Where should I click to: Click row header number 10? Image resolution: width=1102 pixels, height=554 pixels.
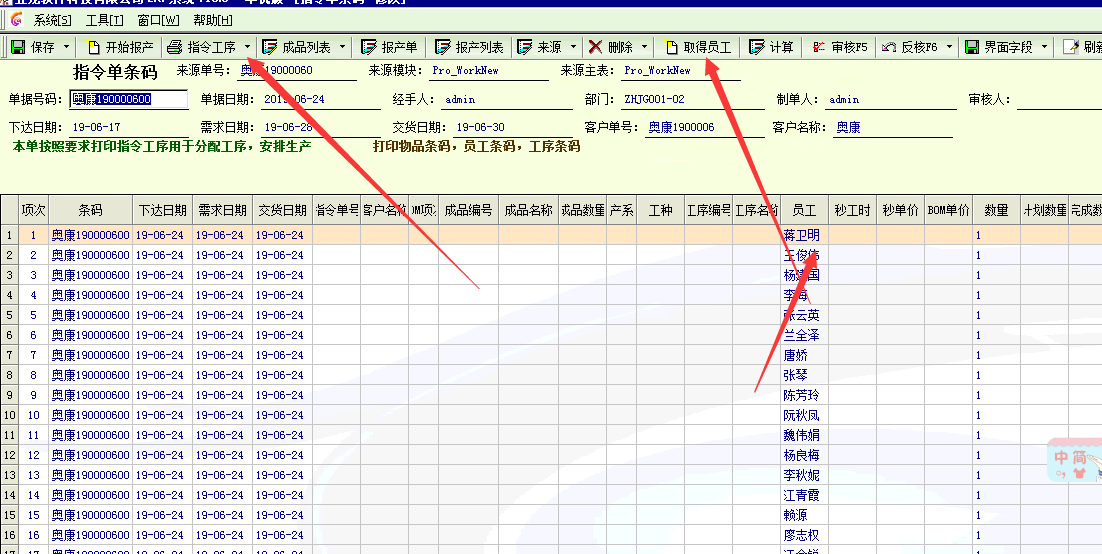(x=9, y=416)
